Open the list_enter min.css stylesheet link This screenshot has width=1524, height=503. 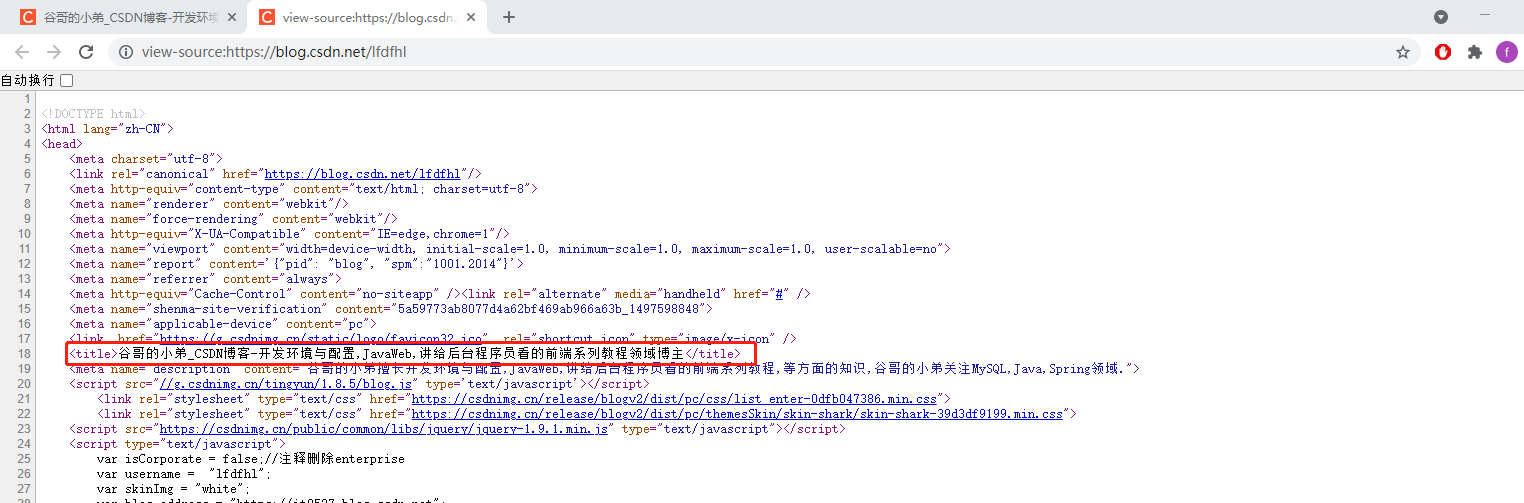pyautogui.click(x=673, y=399)
